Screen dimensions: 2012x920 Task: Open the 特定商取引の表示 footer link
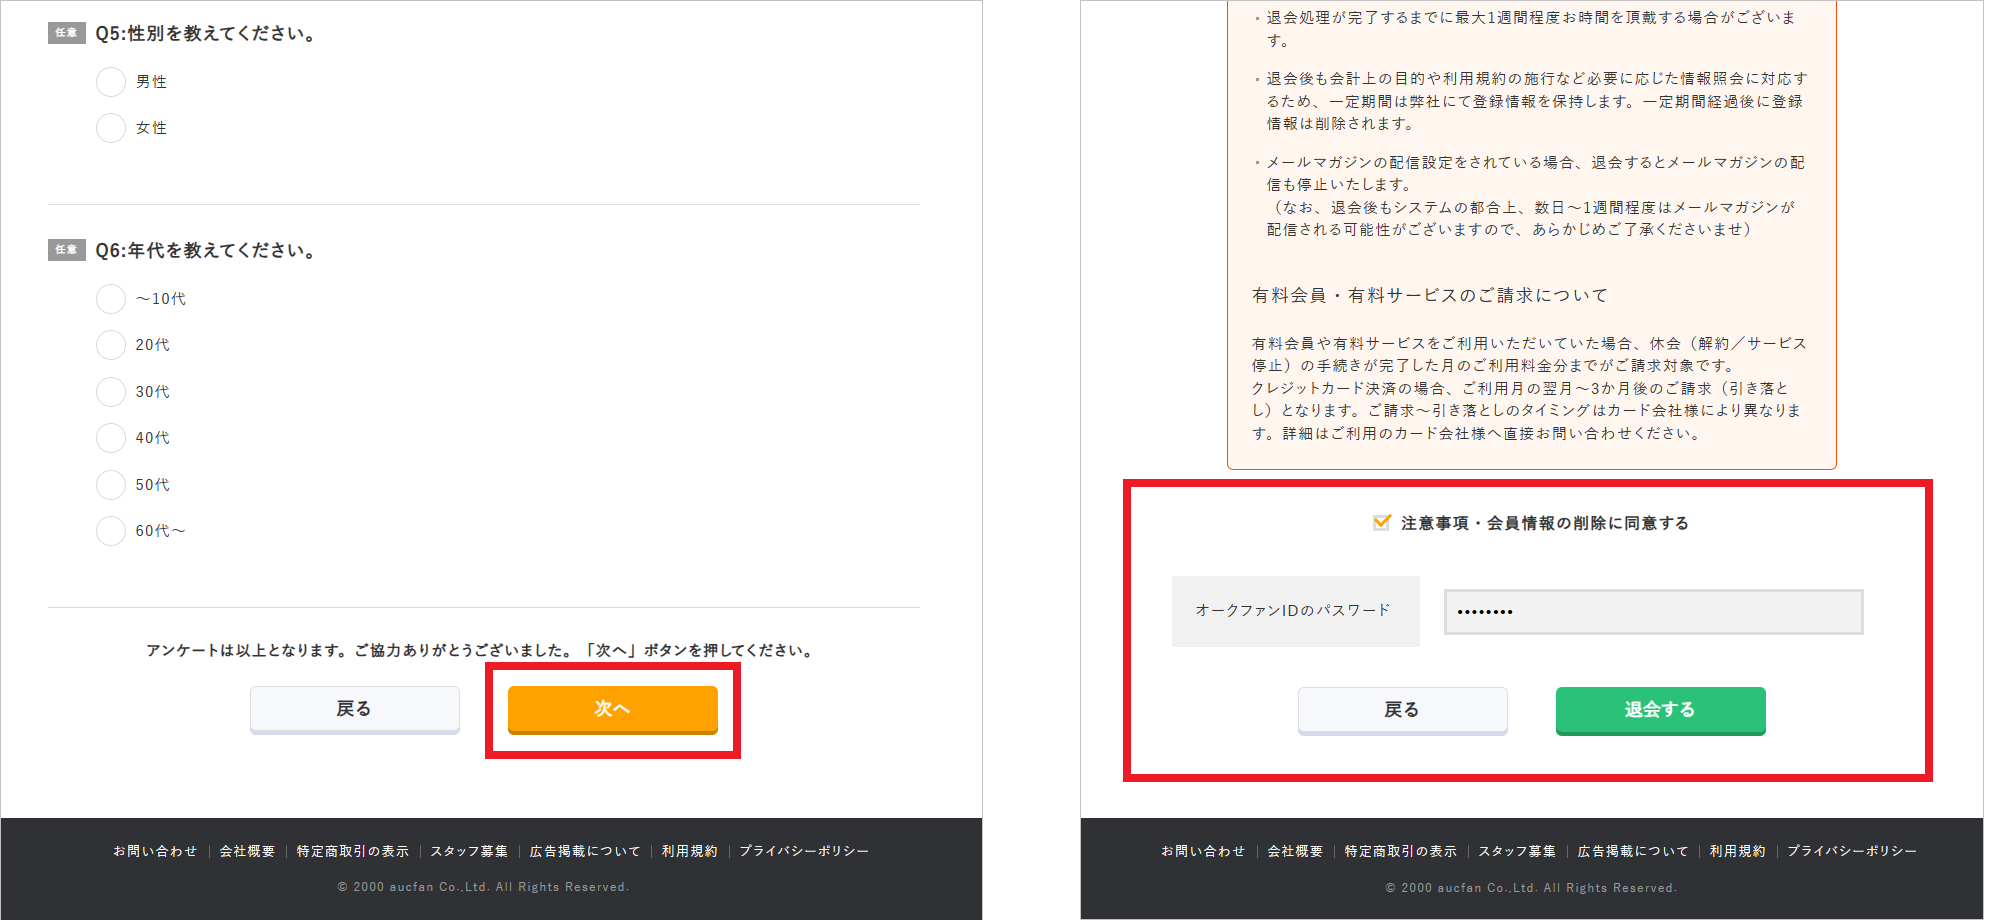(350, 851)
